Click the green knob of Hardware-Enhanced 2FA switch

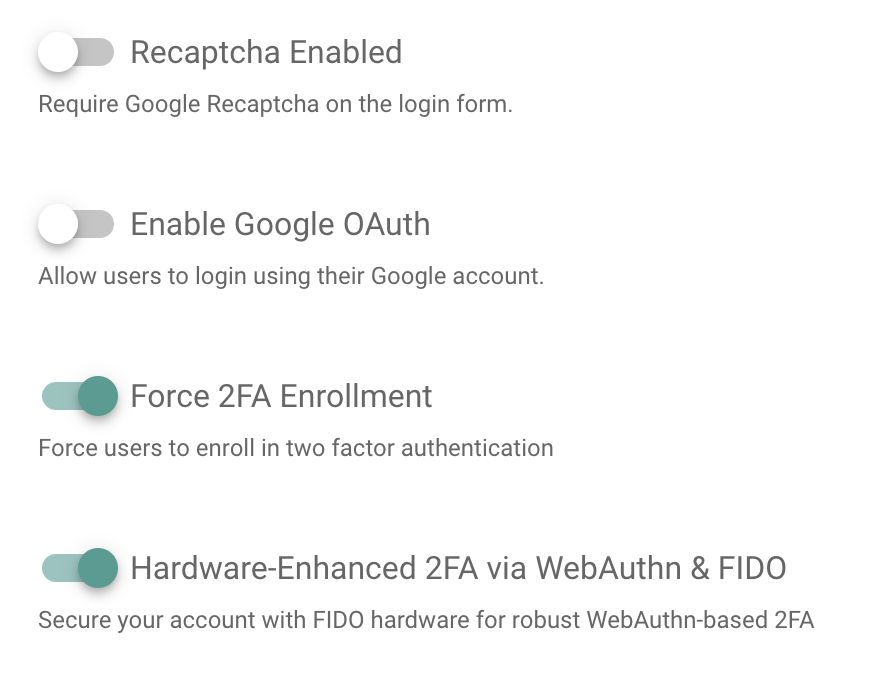98,569
